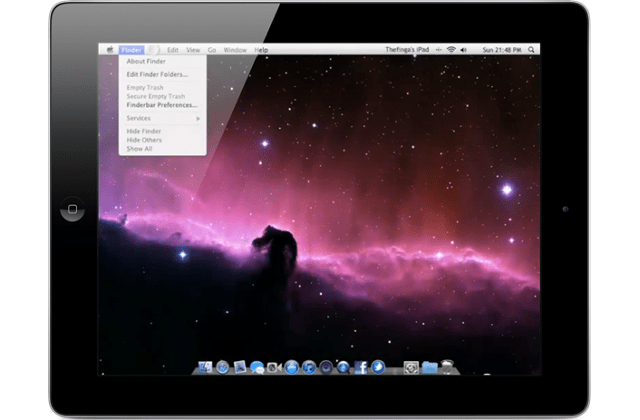Open the Wi-Fi status icon
This screenshot has height=420, width=640.
point(451,49)
